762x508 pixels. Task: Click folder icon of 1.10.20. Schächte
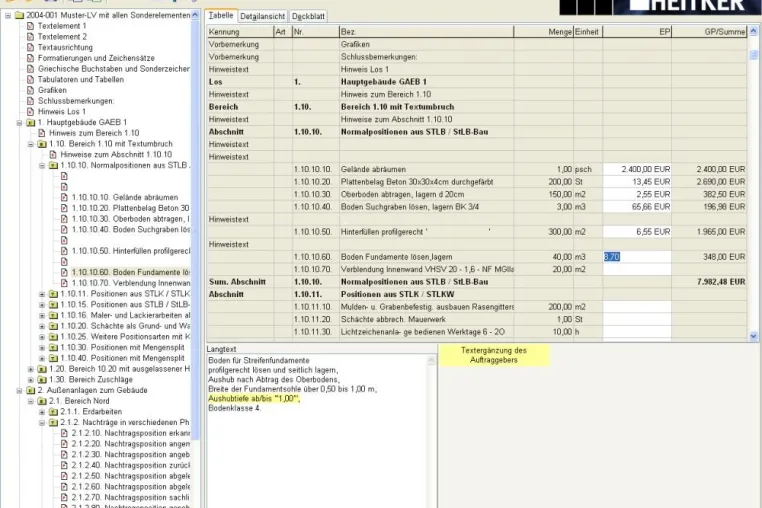pyautogui.click(x=53, y=326)
